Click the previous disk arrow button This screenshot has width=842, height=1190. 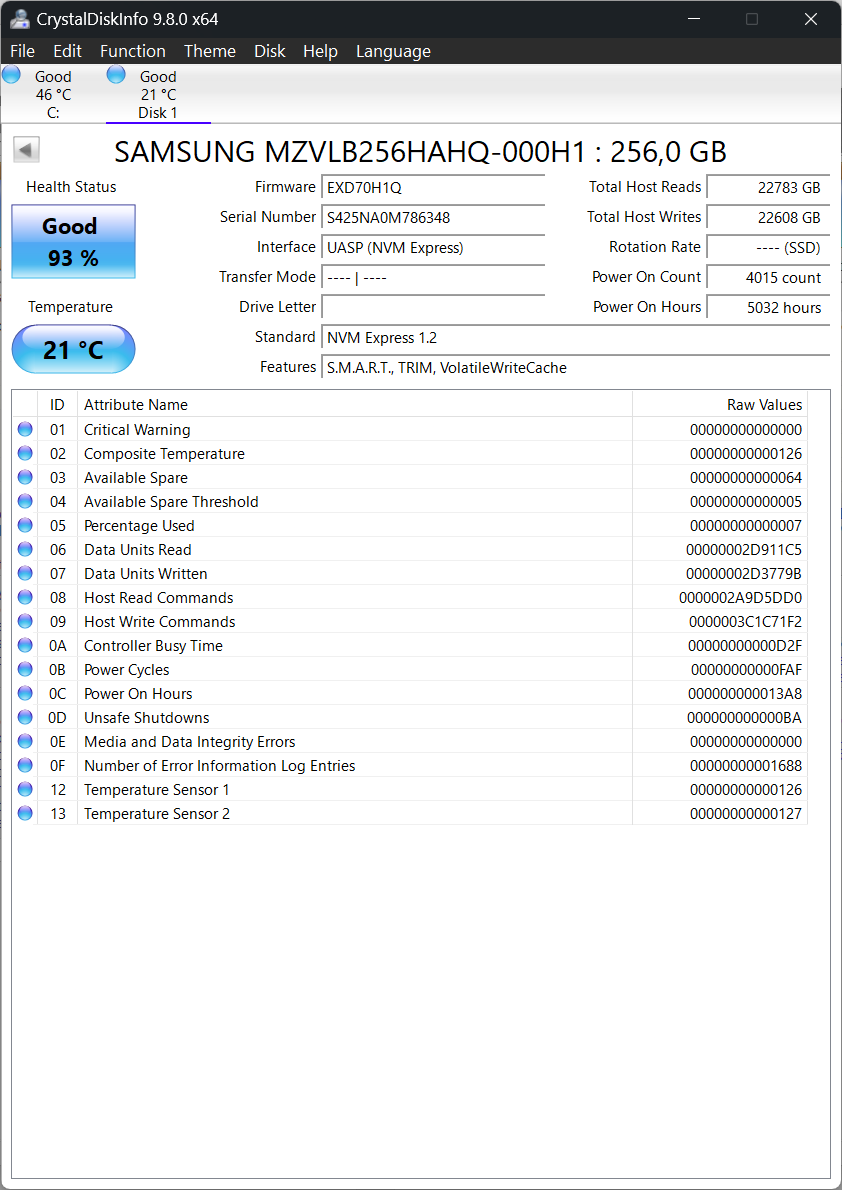pos(26,150)
